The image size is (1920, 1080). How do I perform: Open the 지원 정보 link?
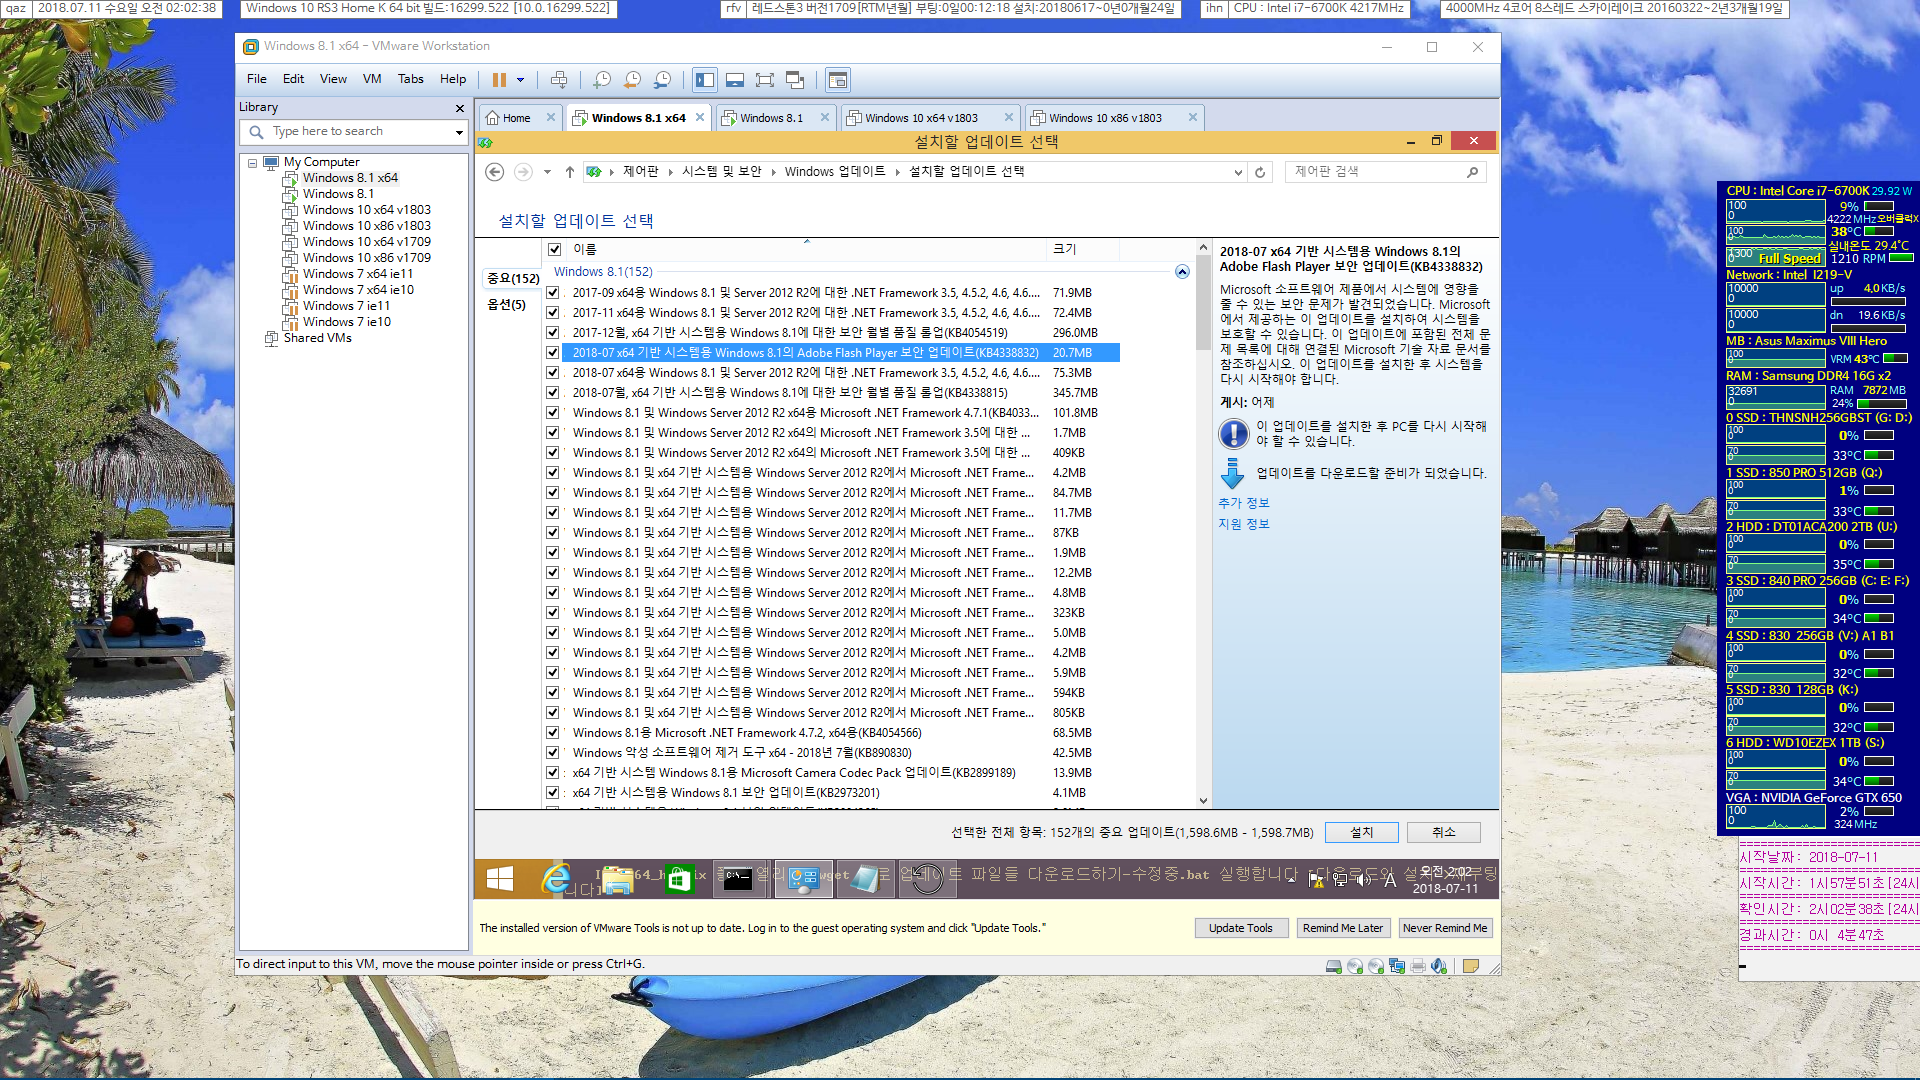tap(1243, 524)
